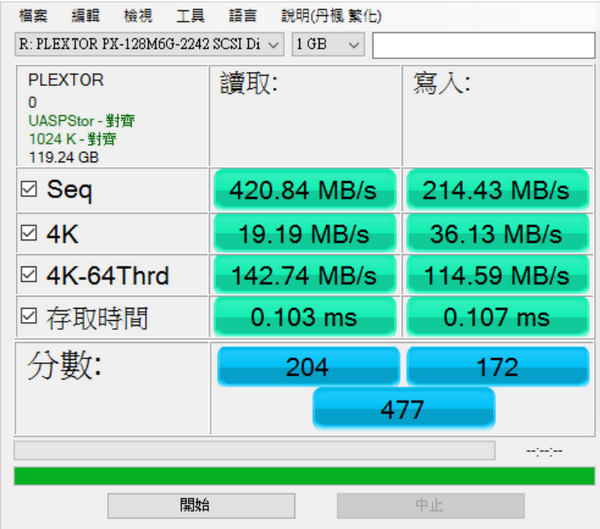
Task: Open the 語言 language menu
Action: 243,16
